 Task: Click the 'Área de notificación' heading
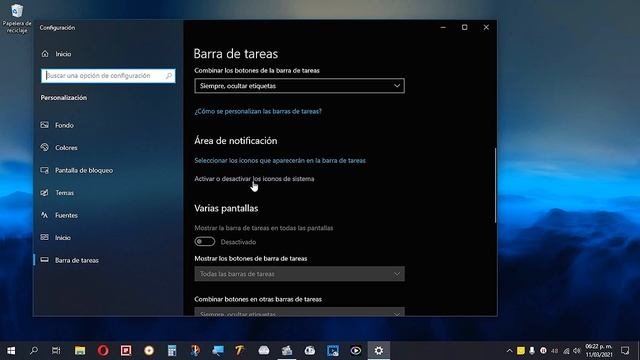pyautogui.click(x=236, y=141)
